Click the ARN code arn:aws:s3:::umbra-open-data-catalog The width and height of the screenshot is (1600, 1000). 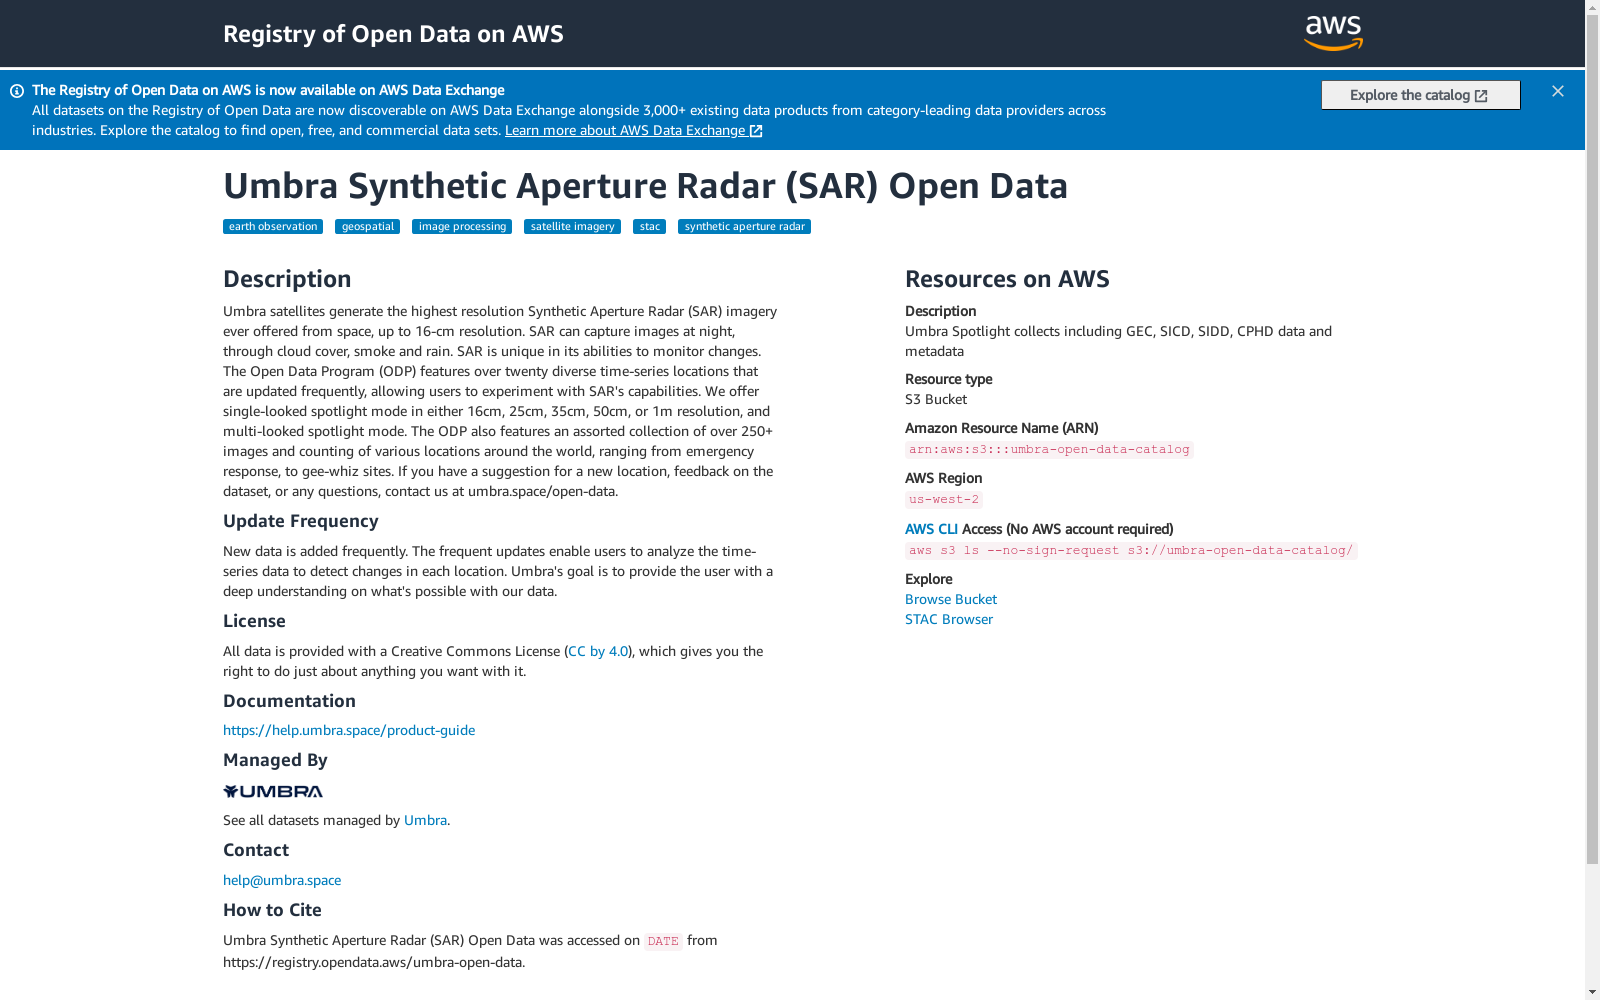coord(1049,450)
